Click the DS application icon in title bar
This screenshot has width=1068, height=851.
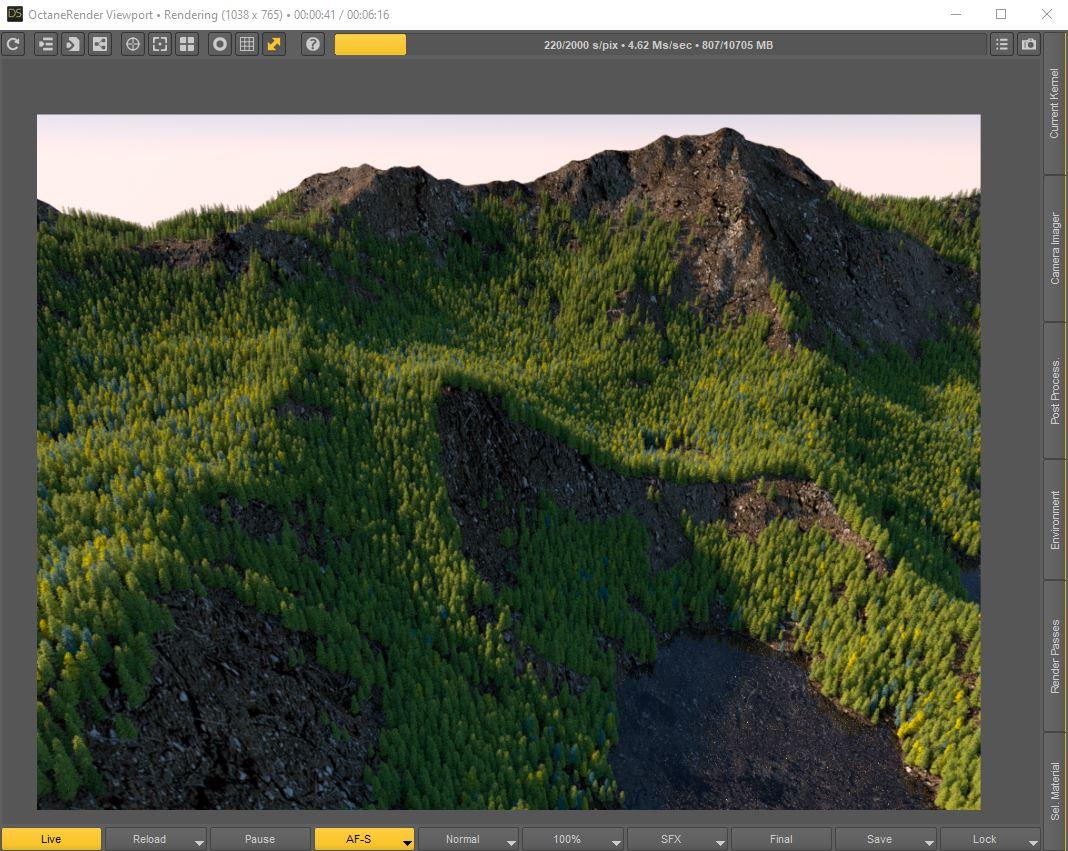tap(14, 14)
